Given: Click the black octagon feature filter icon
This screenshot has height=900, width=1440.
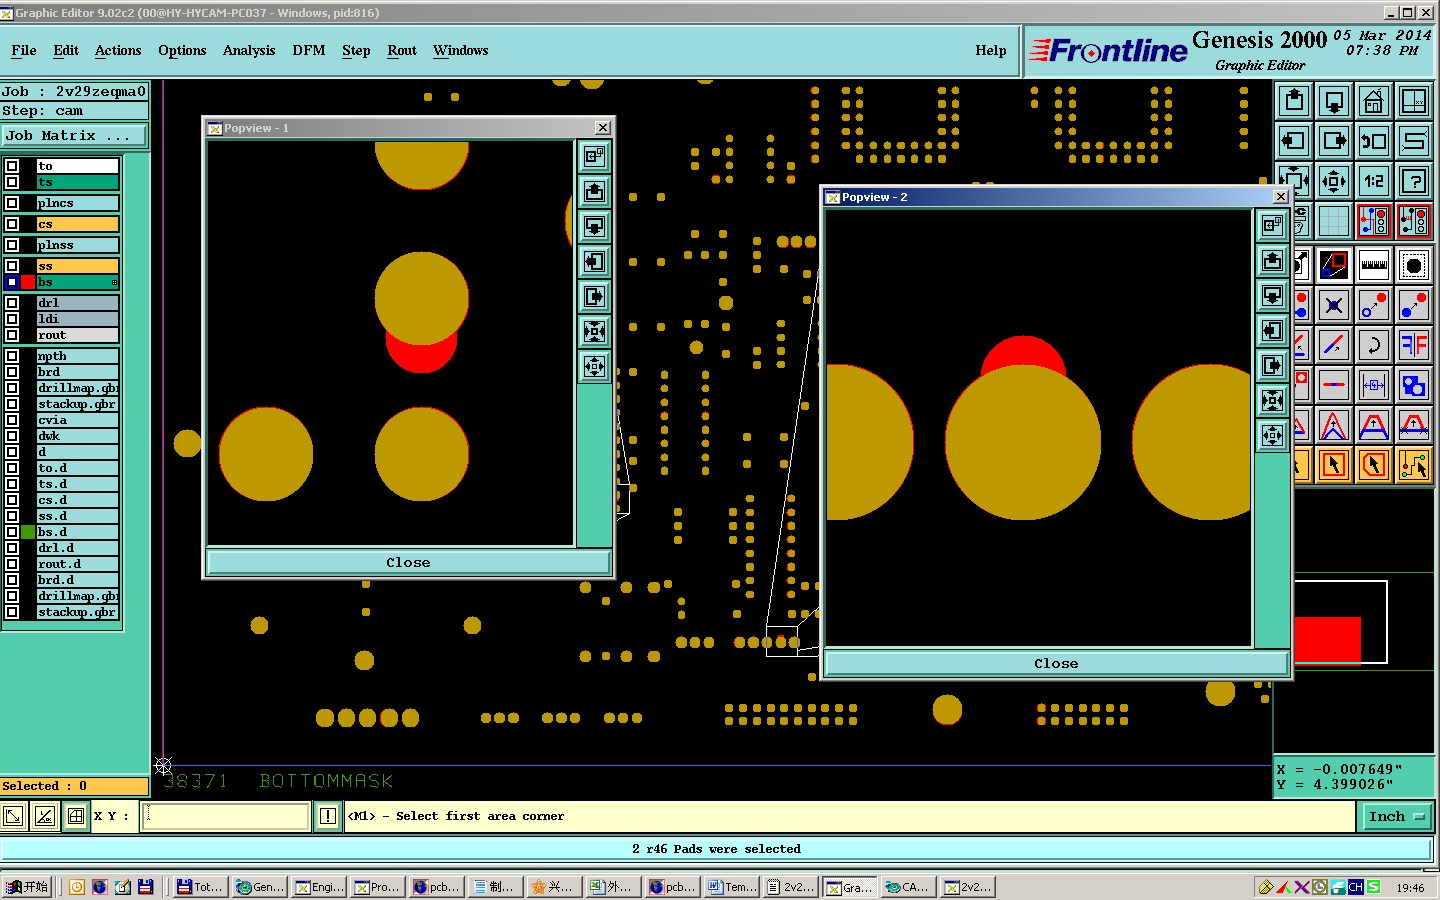Looking at the screenshot, I should [x=1414, y=265].
